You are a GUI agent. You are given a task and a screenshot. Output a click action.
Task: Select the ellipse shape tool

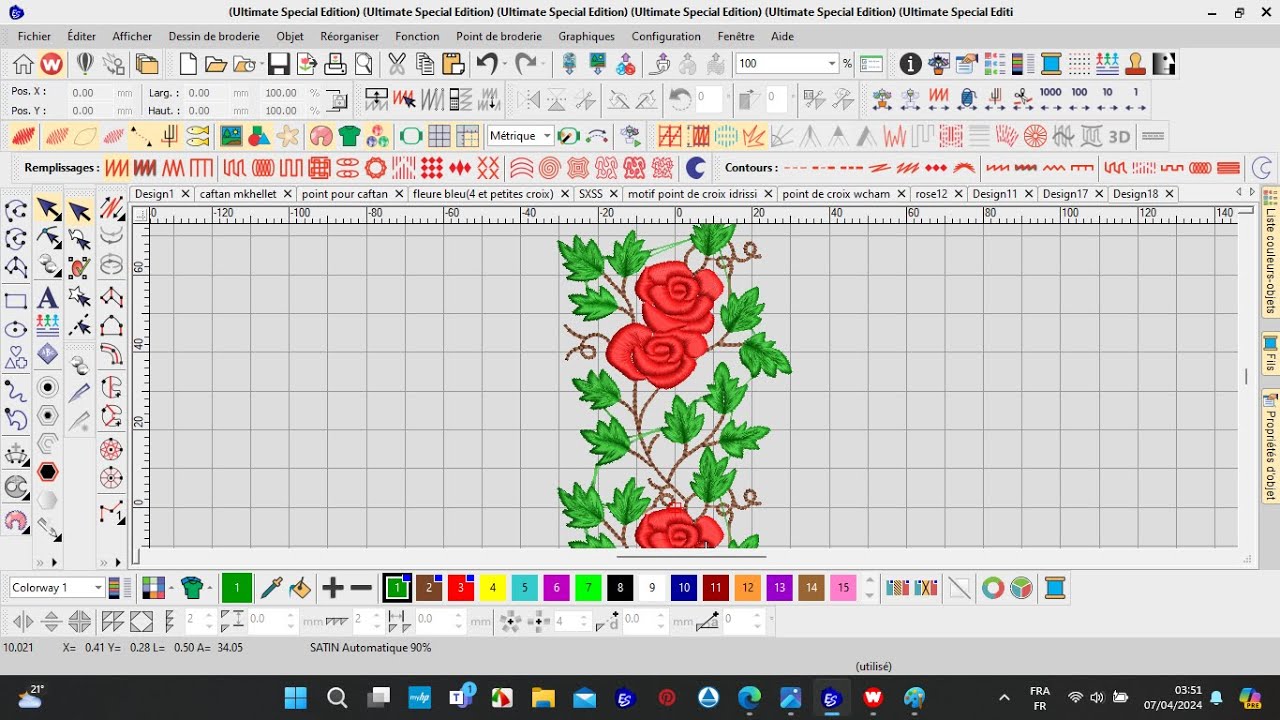point(15,329)
